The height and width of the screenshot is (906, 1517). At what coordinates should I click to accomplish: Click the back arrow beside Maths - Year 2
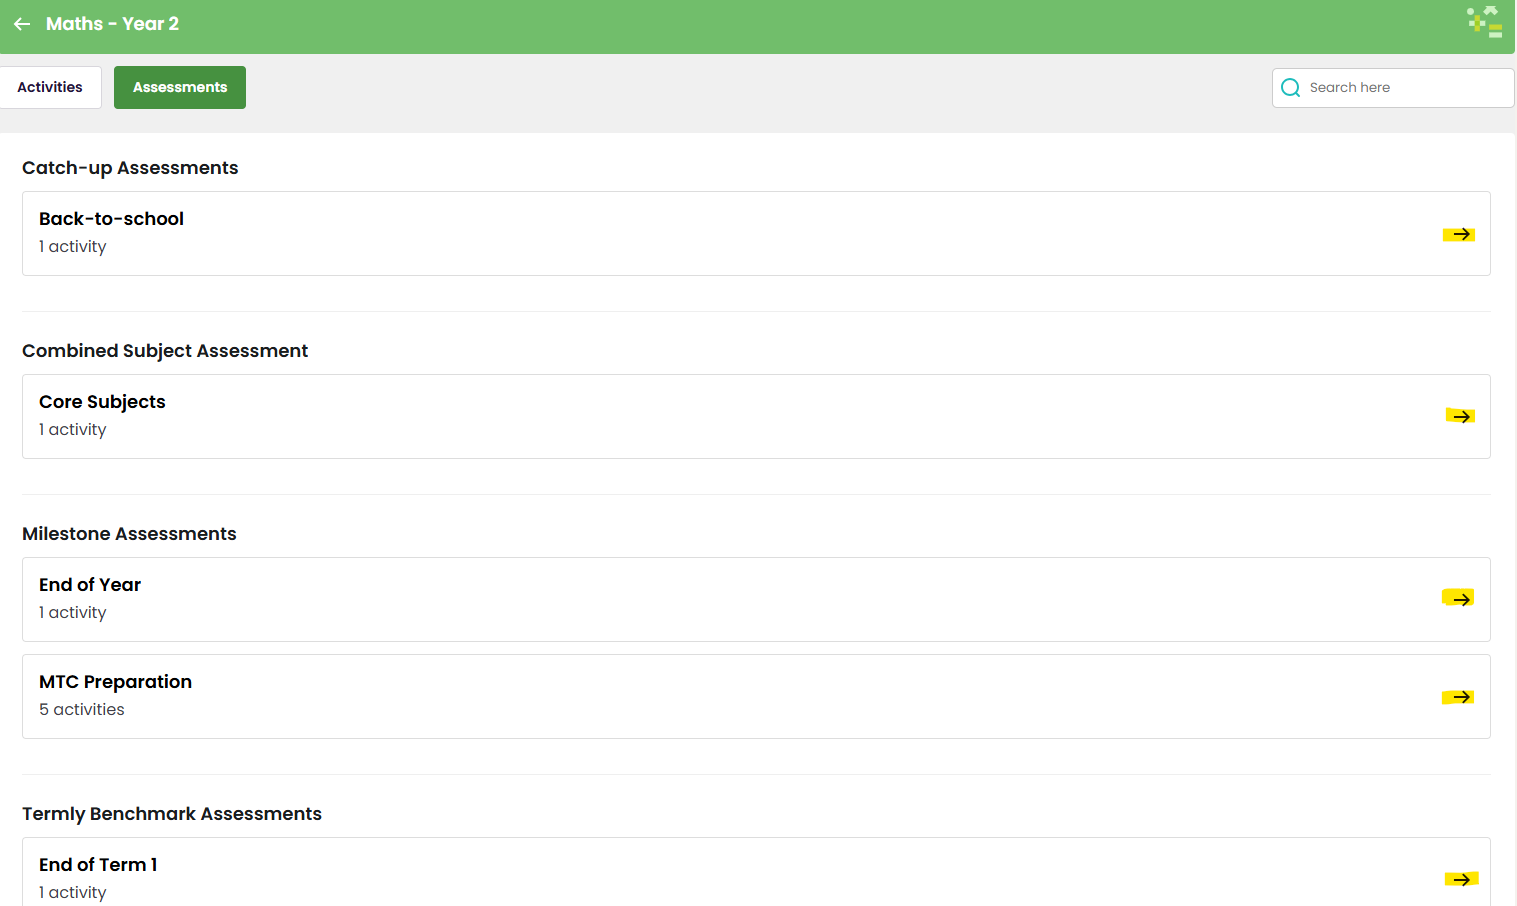coord(22,24)
